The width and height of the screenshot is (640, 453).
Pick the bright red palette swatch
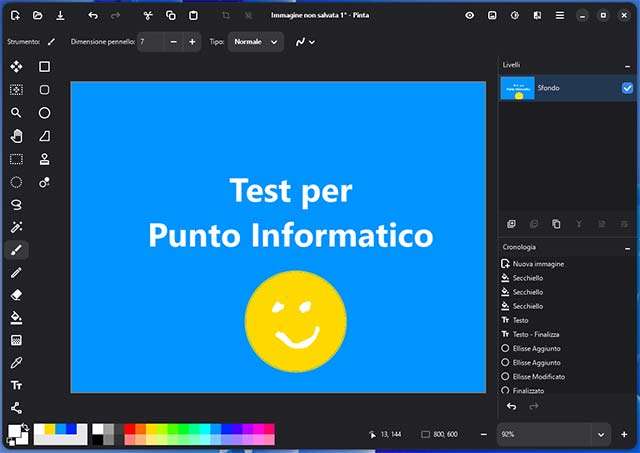point(130,429)
